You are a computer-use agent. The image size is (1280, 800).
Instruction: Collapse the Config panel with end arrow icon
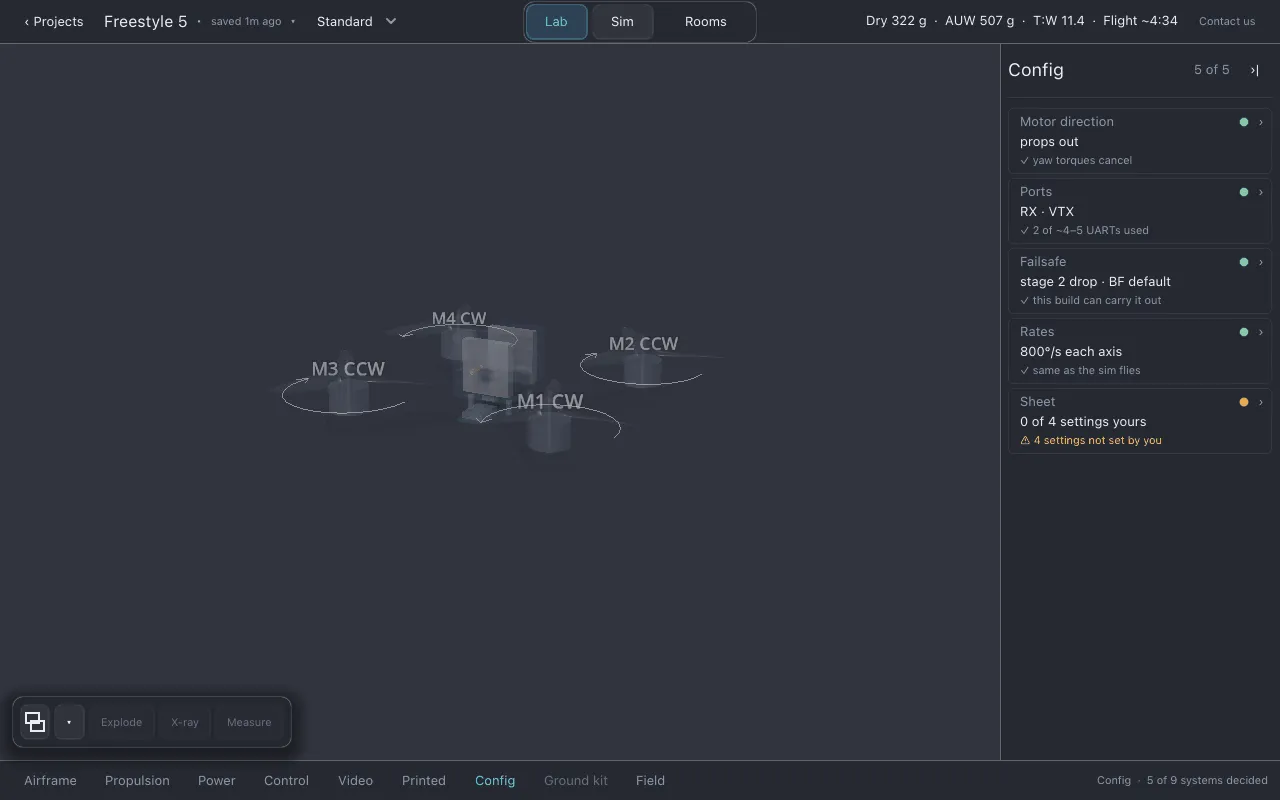[1255, 70]
